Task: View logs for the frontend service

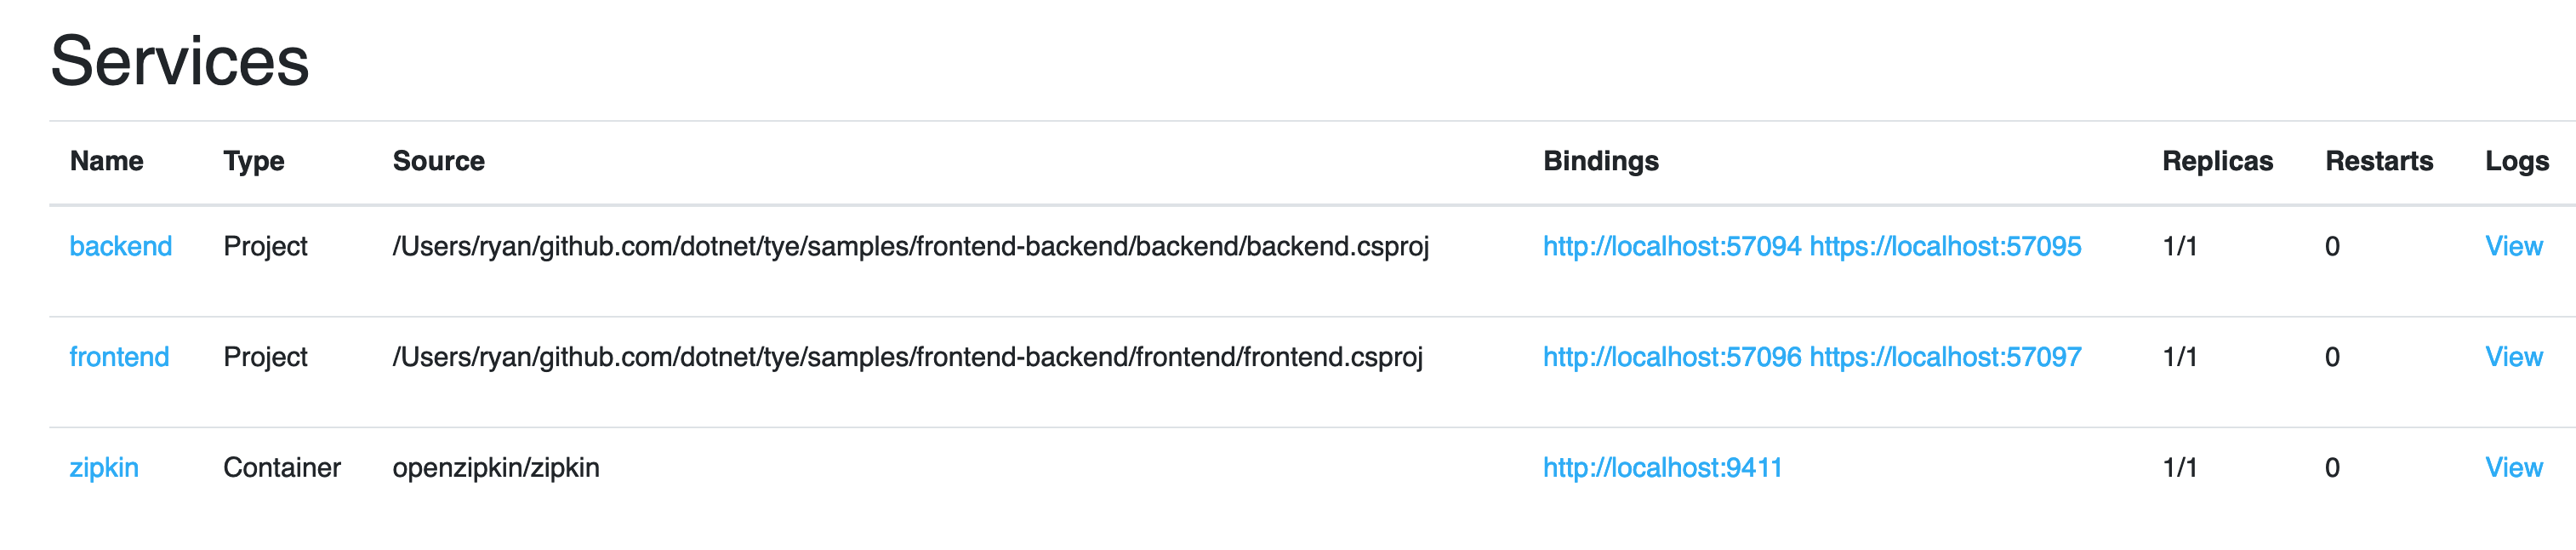Action: (2513, 357)
